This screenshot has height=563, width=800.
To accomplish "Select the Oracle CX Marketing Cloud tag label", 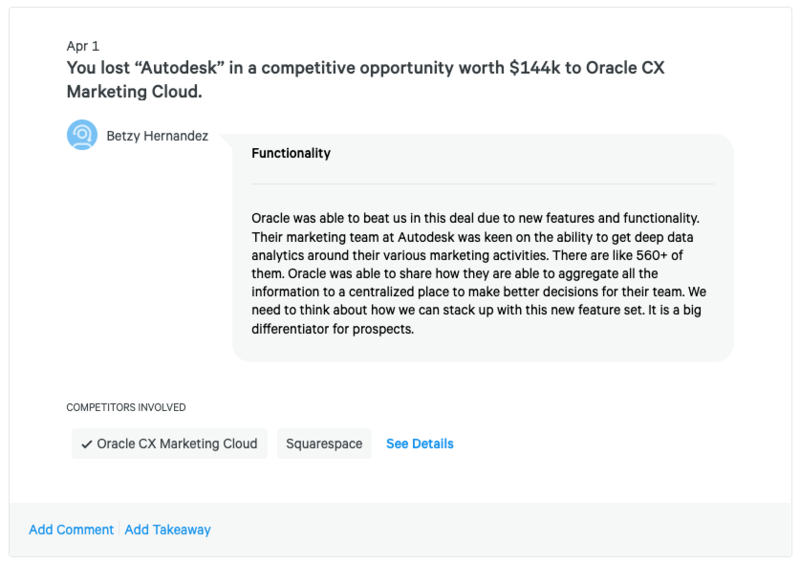I will coord(176,444).
